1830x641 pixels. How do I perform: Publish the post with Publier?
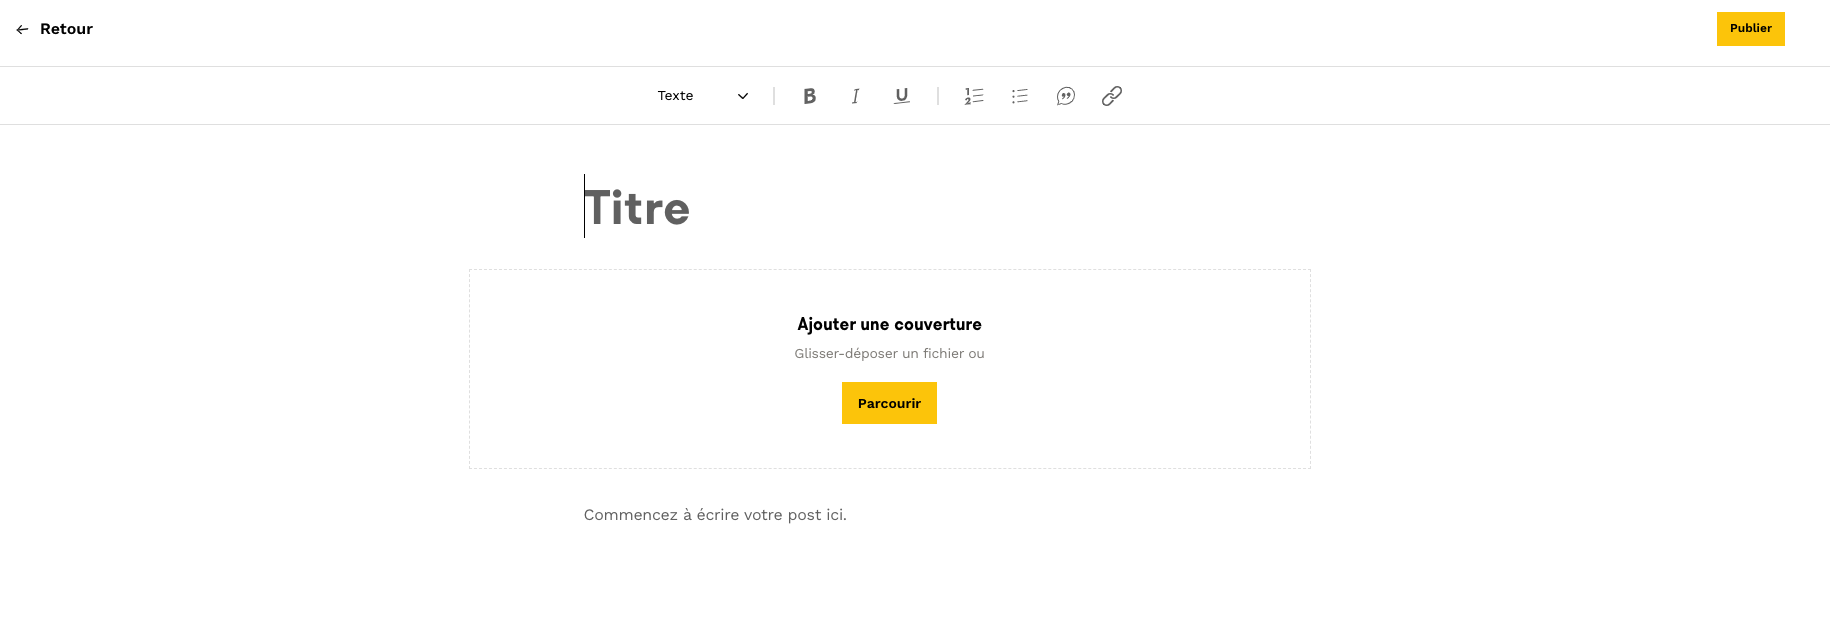[x=1750, y=29]
